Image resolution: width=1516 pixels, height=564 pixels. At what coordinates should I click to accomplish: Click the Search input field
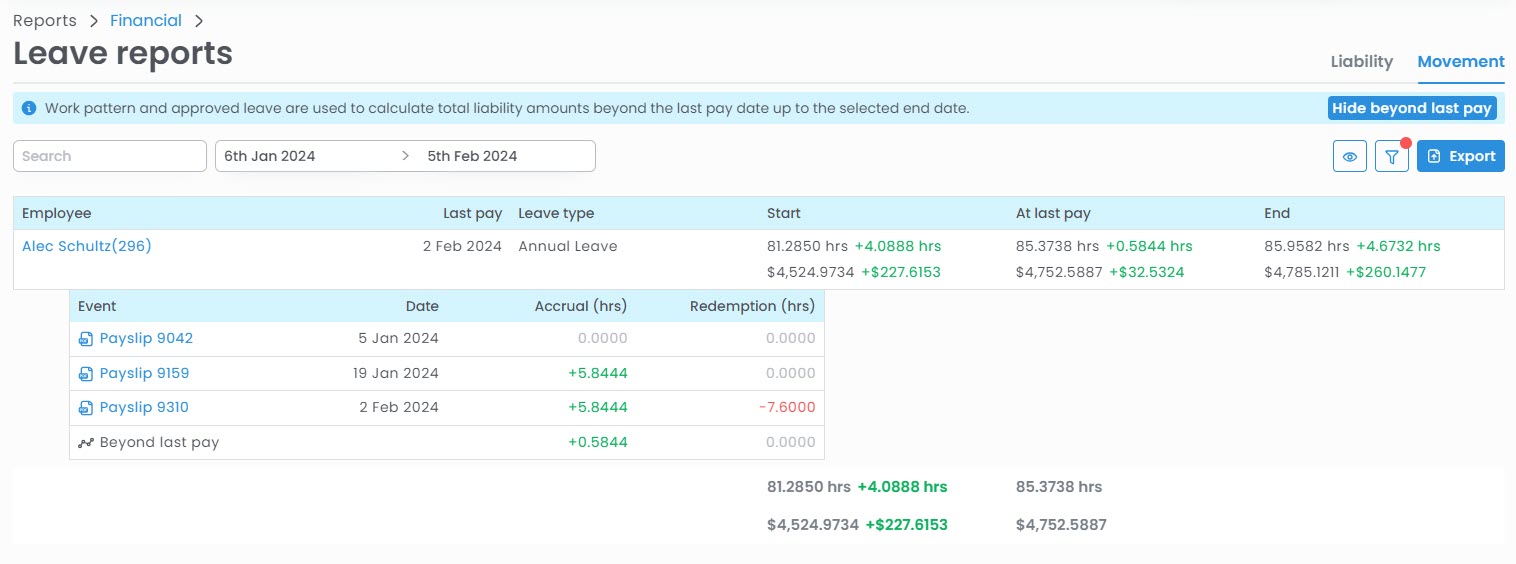(x=110, y=156)
